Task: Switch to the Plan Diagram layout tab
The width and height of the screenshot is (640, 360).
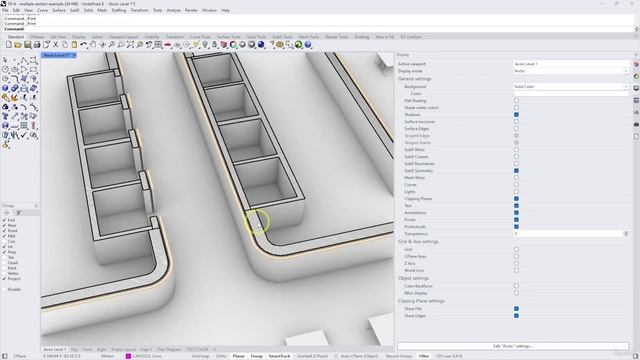Action: (169, 349)
